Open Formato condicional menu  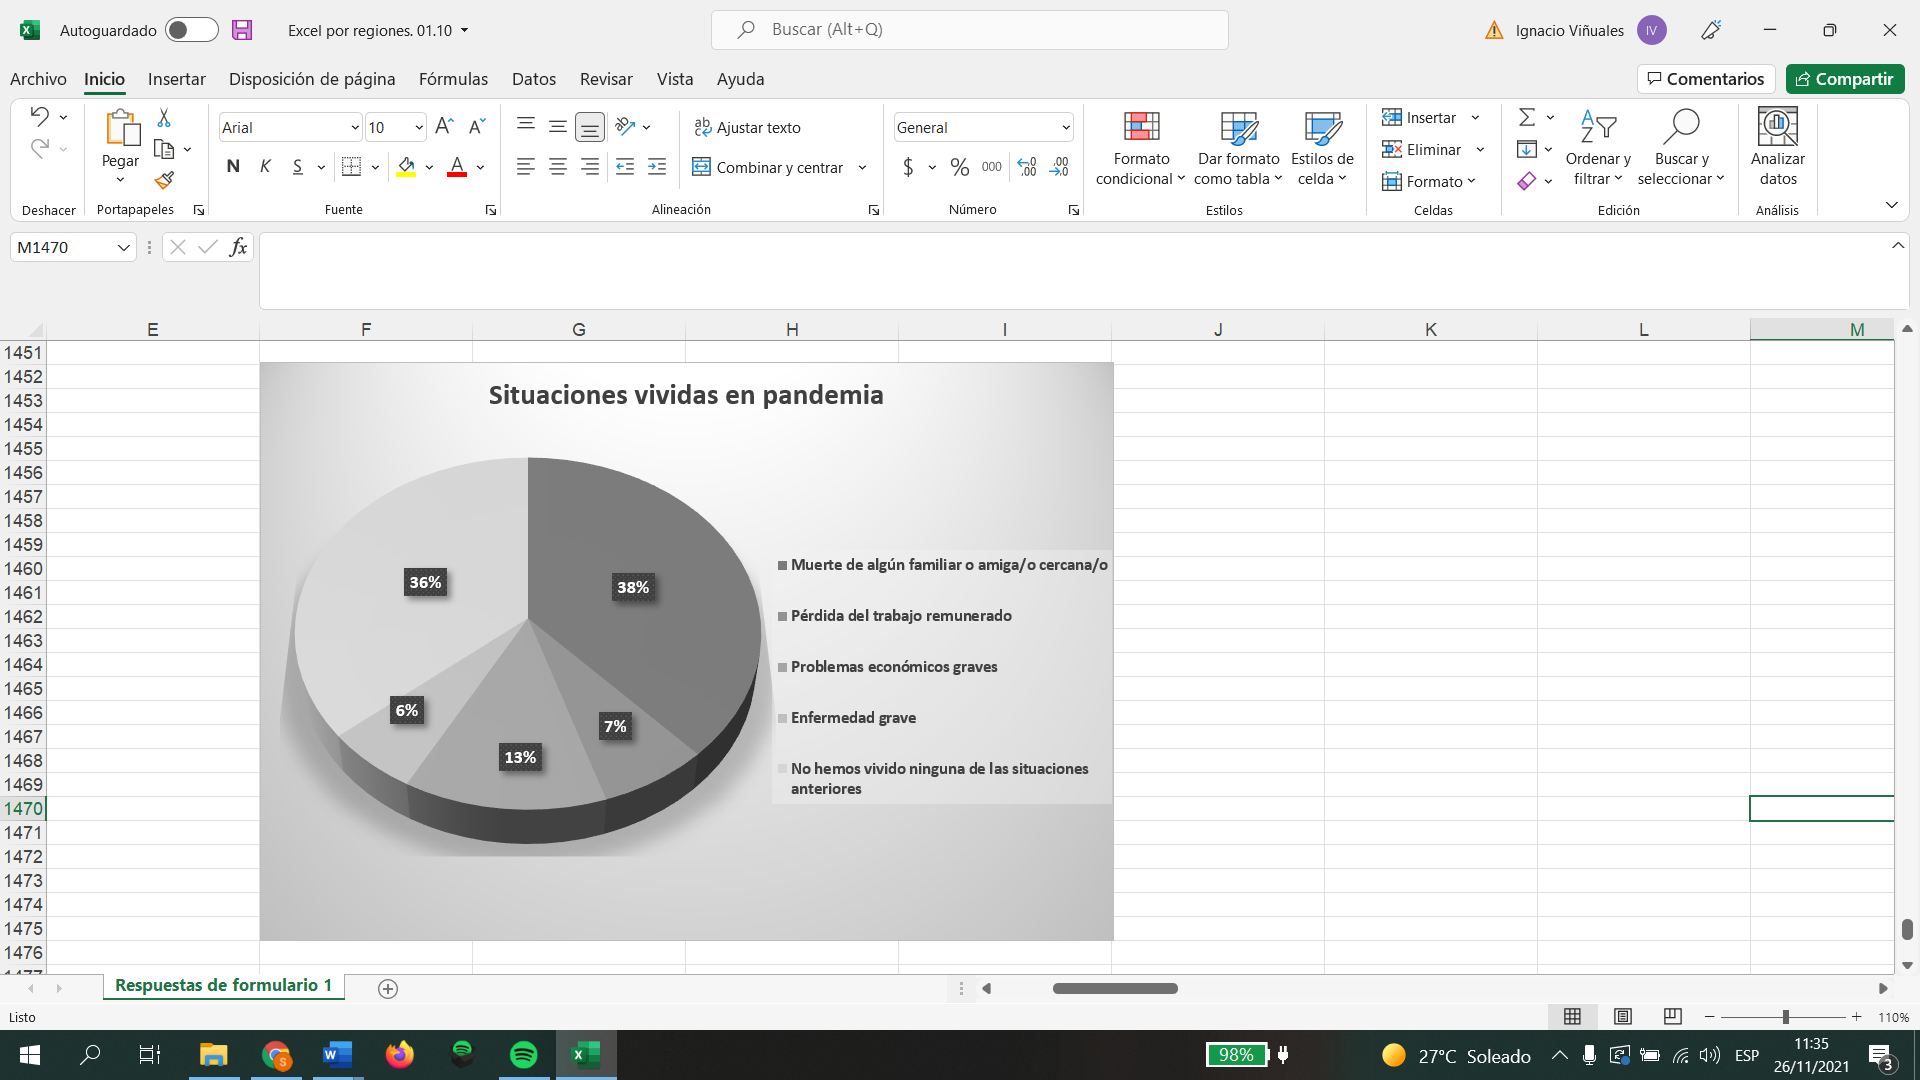(x=1141, y=148)
